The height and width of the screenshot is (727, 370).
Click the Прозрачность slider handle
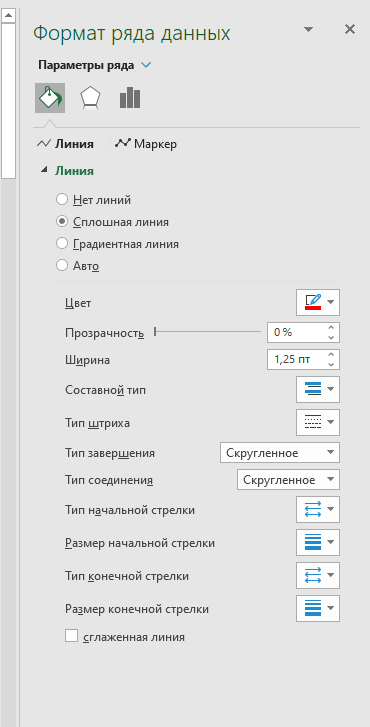pyautogui.click(x=155, y=332)
